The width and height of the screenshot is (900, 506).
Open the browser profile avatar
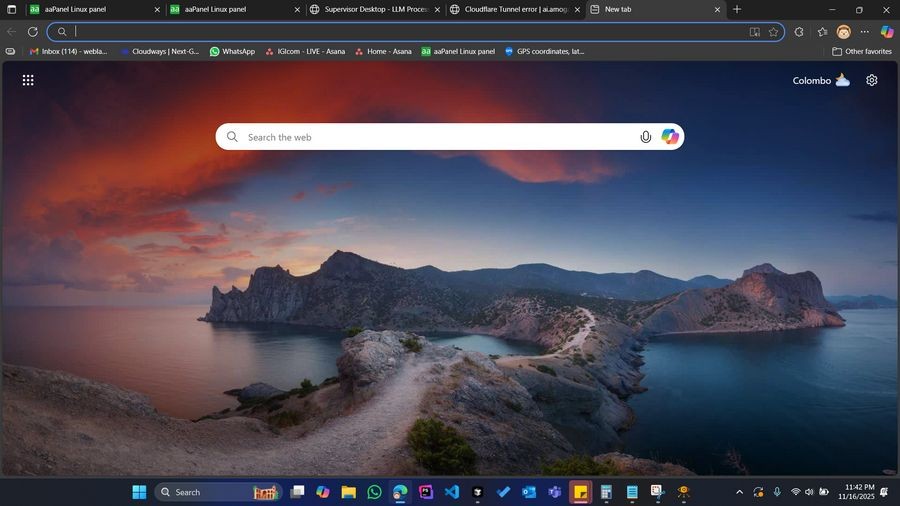[844, 31]
